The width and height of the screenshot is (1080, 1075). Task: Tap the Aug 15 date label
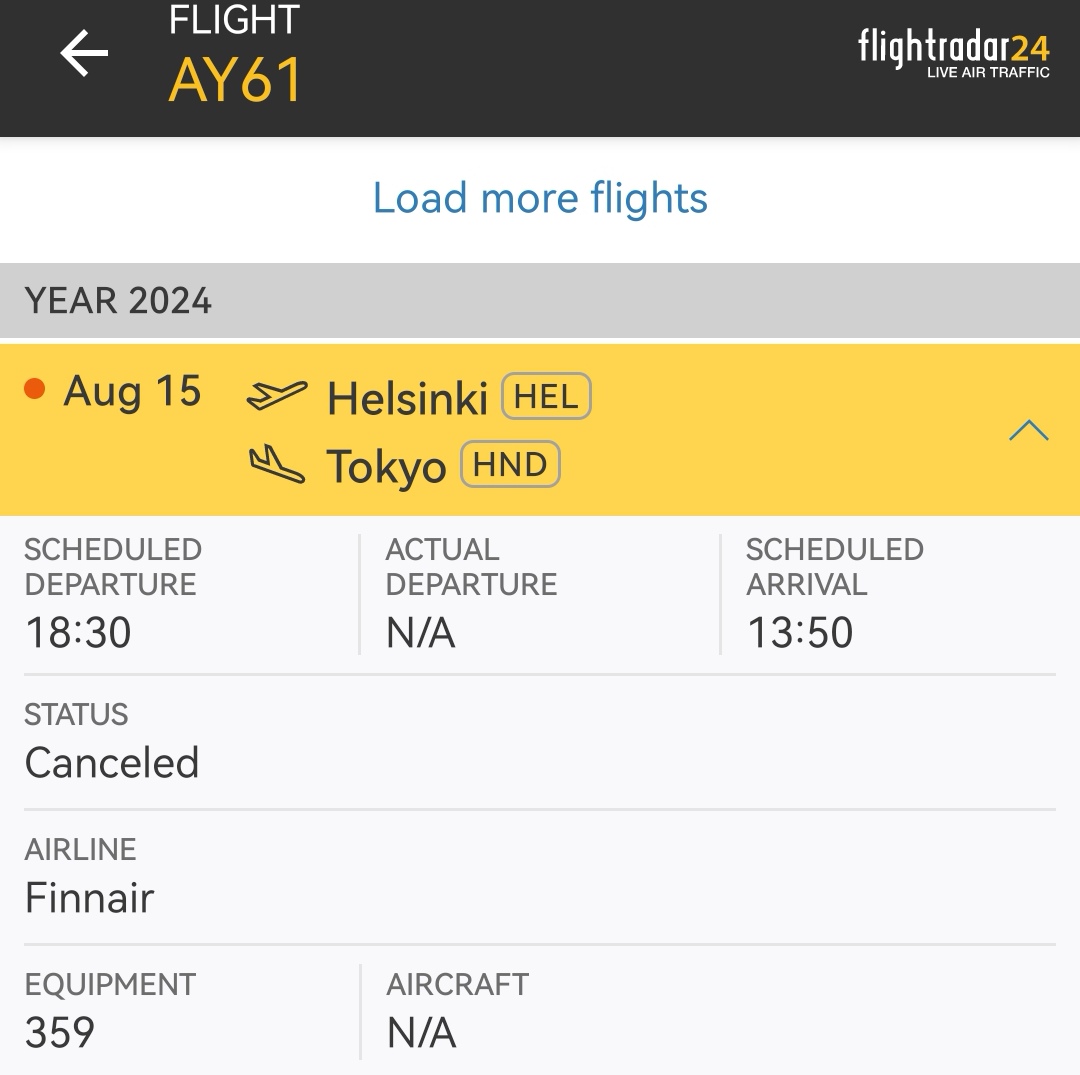(132, 391)
